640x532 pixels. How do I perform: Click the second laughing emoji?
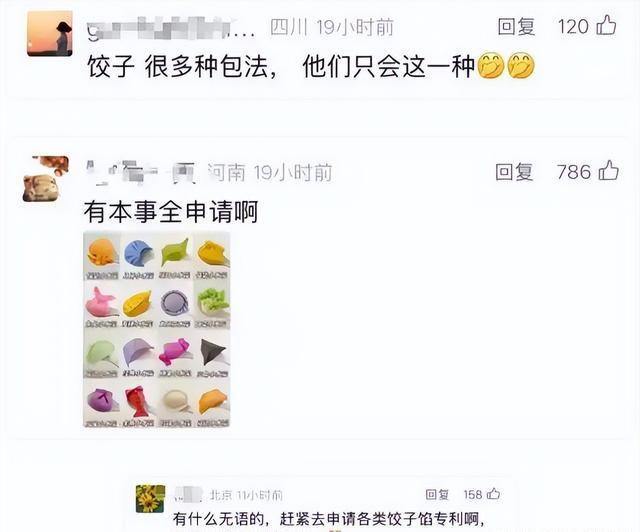point(521,65)
